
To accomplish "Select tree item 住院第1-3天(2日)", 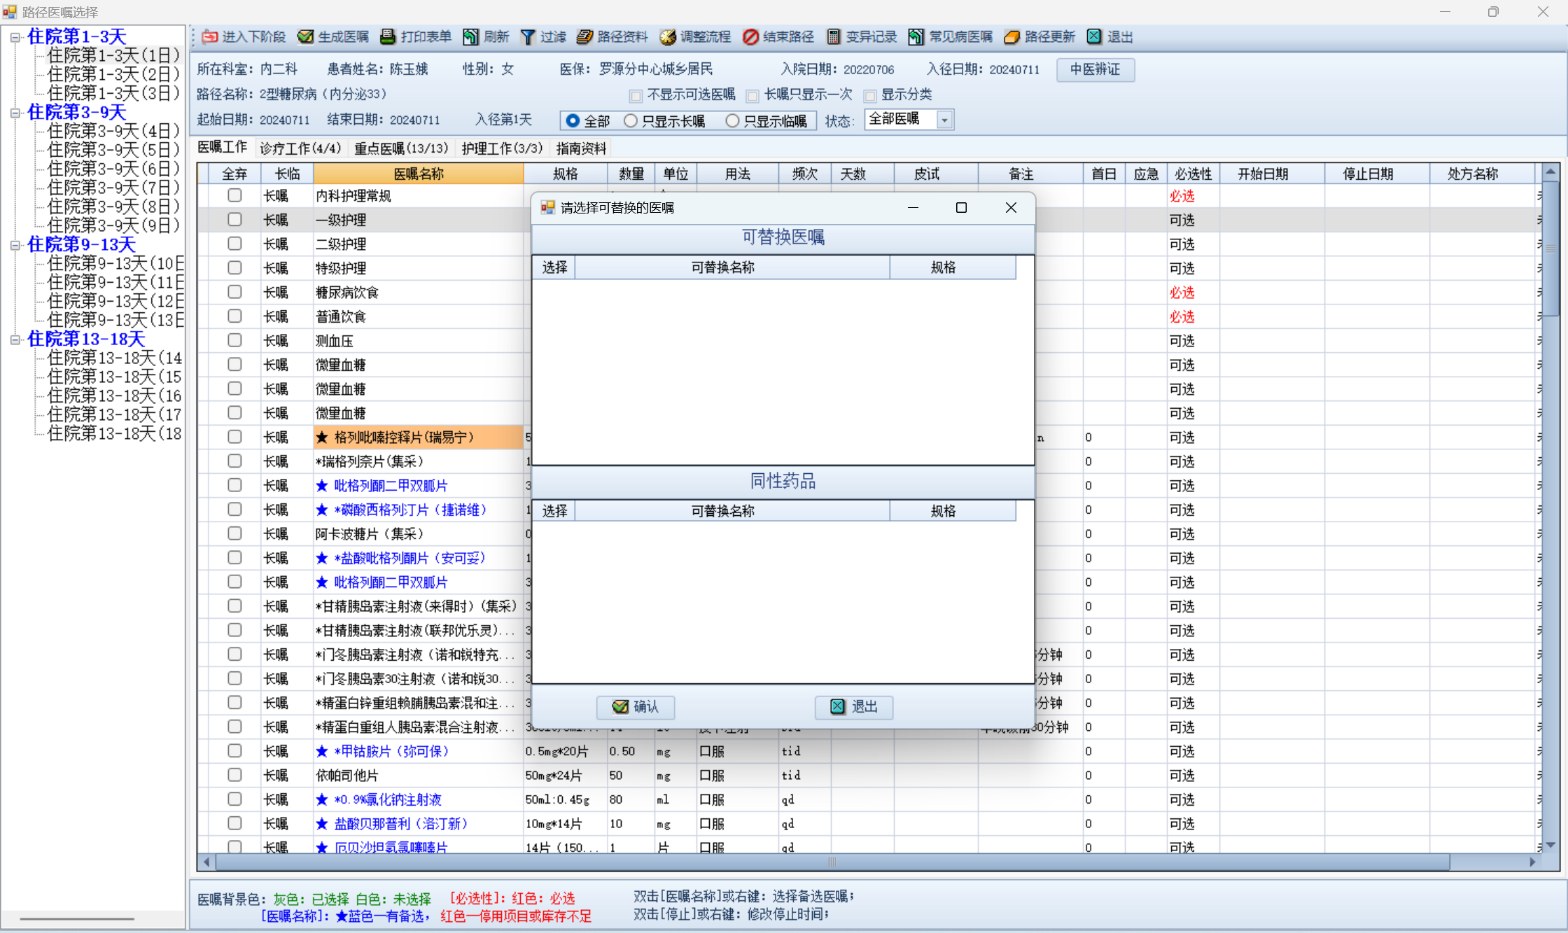I will [114, 75].
